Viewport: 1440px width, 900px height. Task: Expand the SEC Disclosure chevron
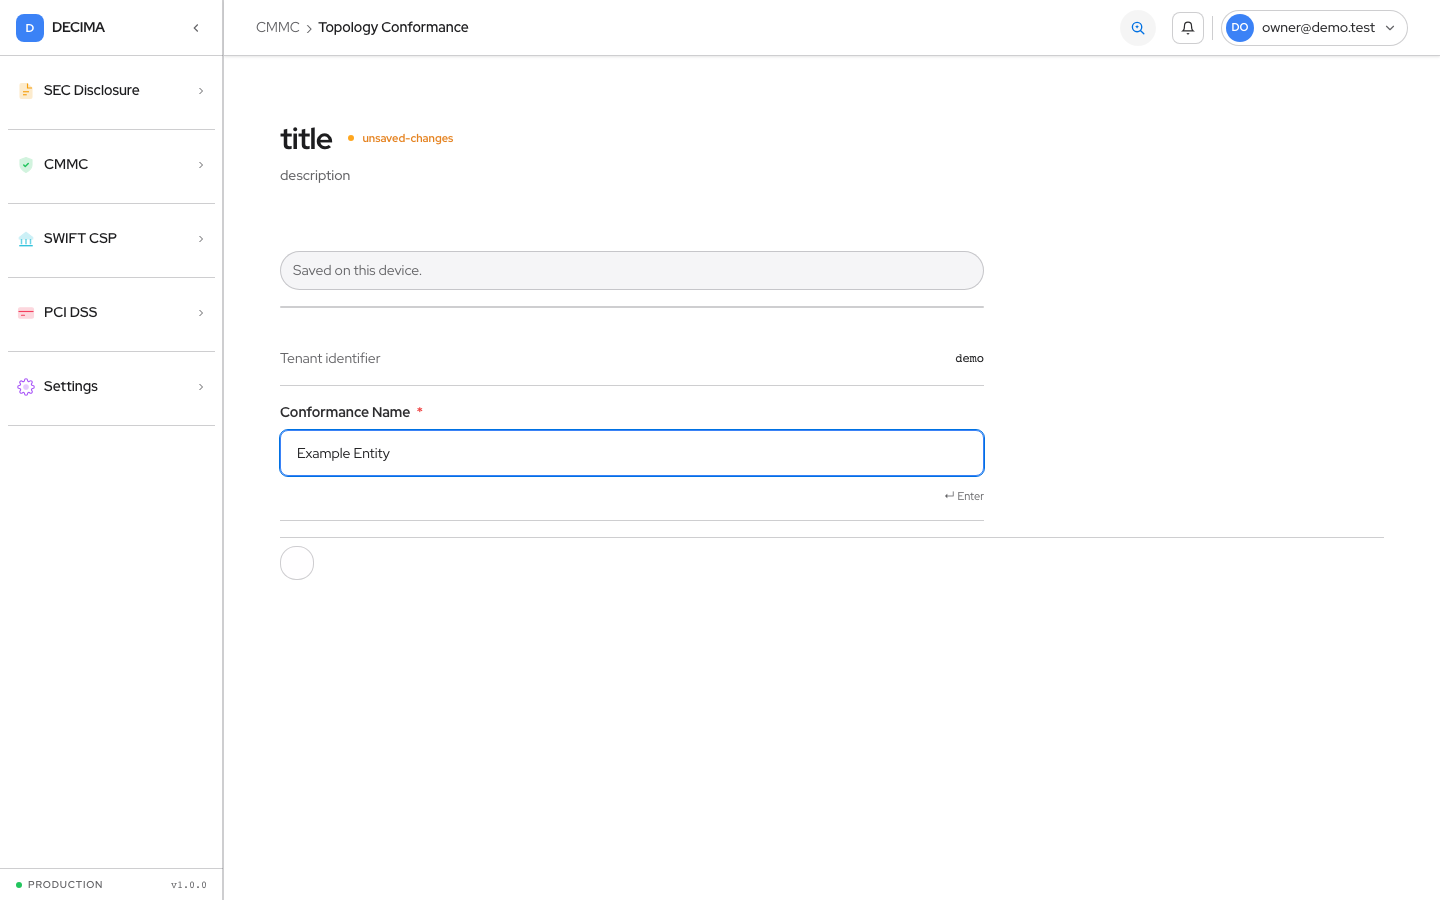point(201,91)
